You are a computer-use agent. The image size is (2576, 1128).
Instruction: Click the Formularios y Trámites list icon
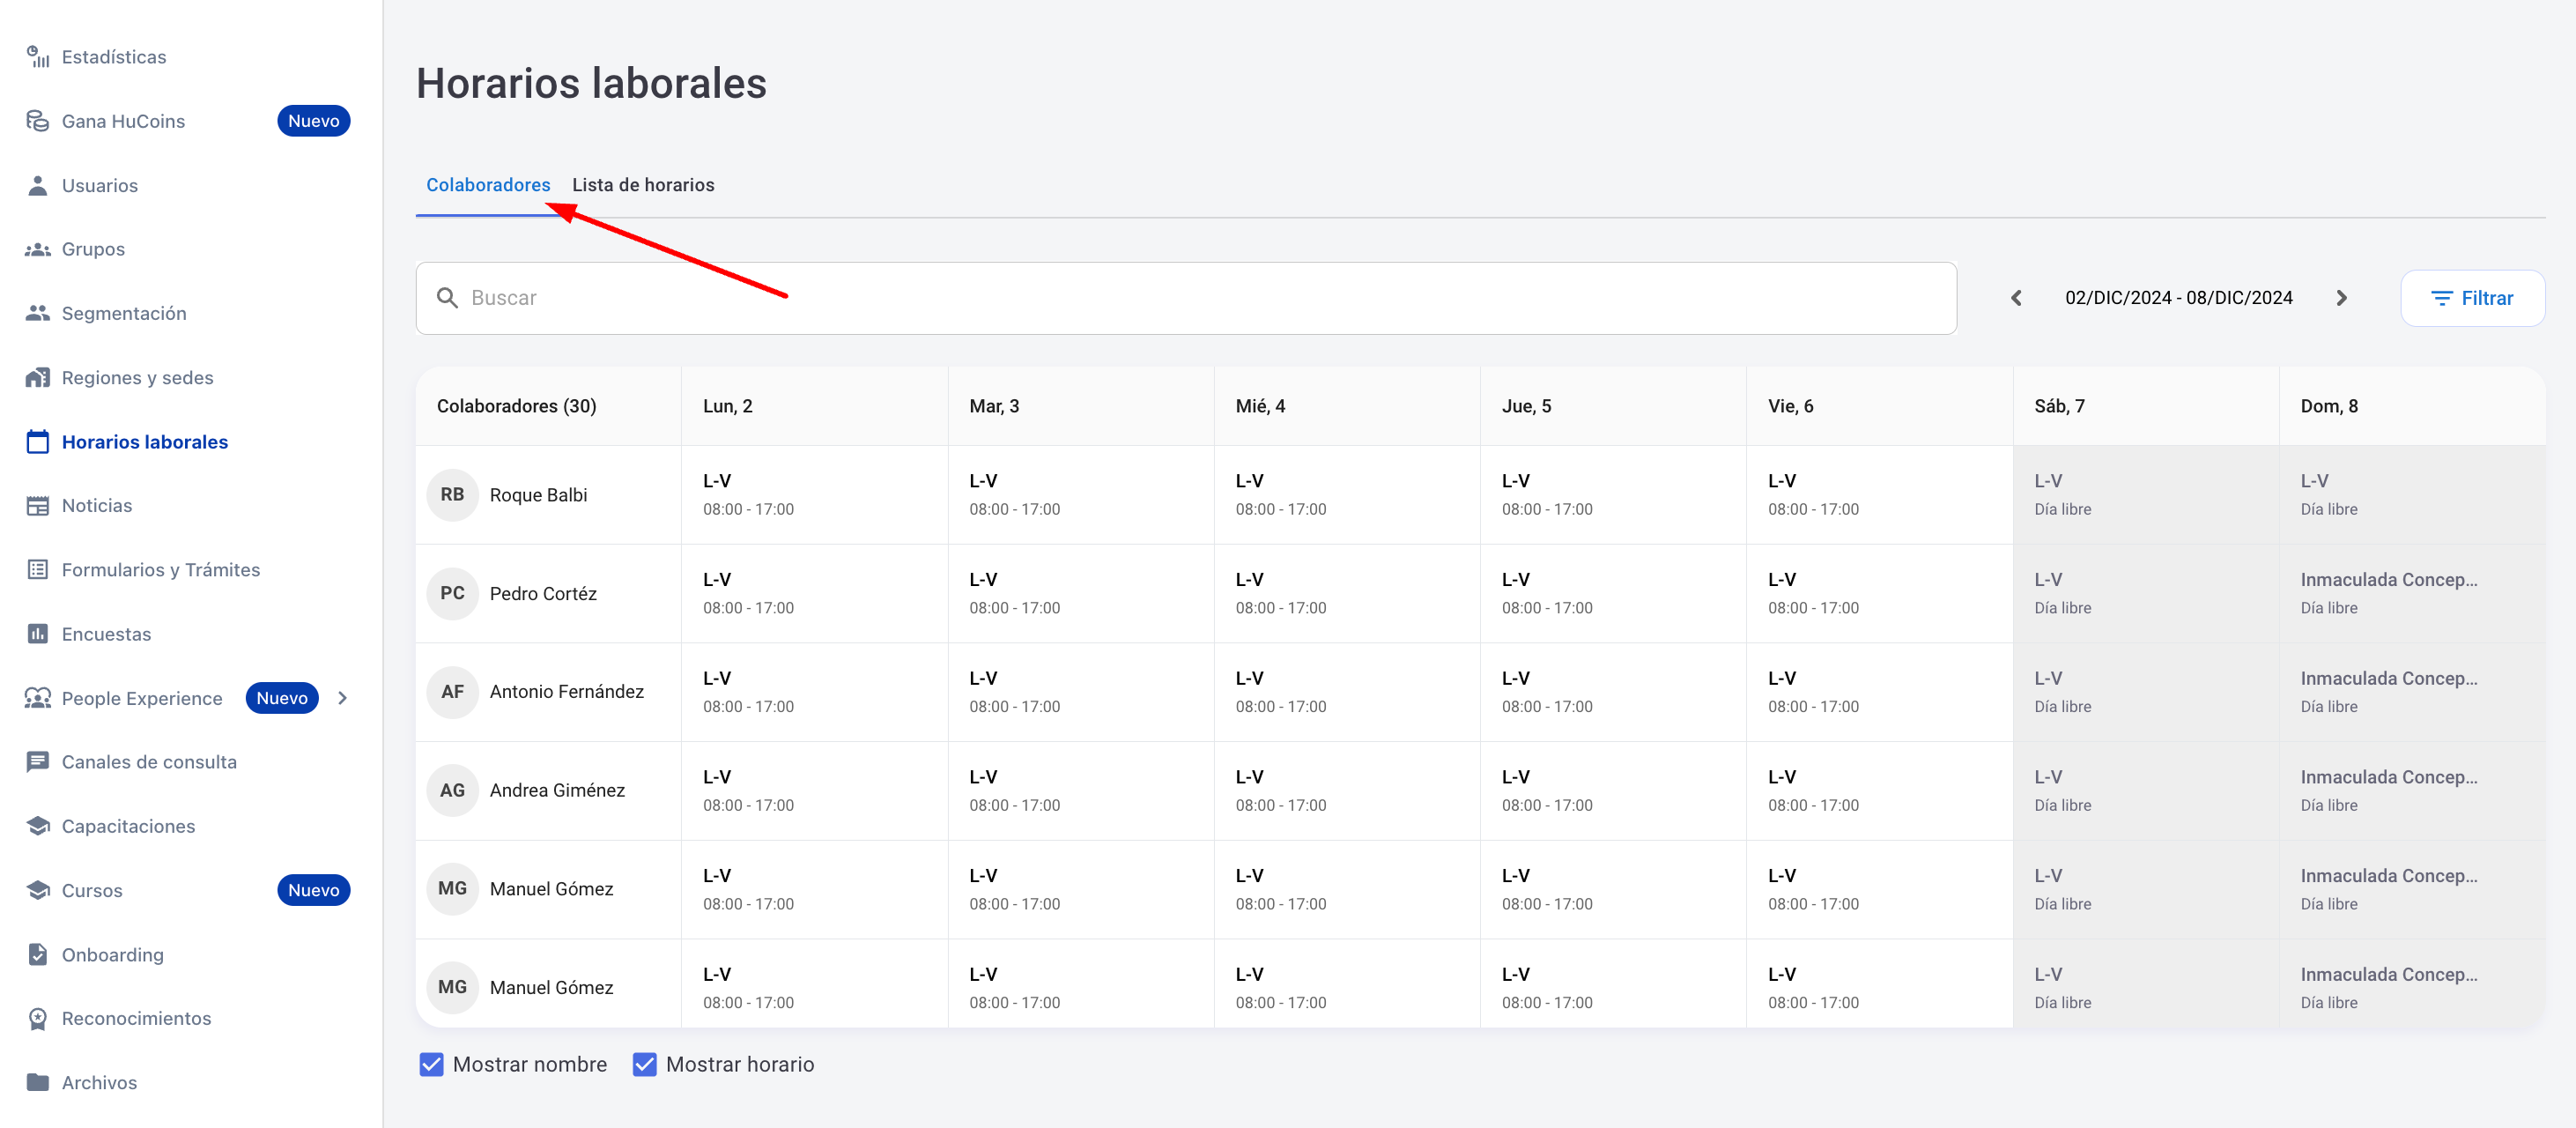38,570
